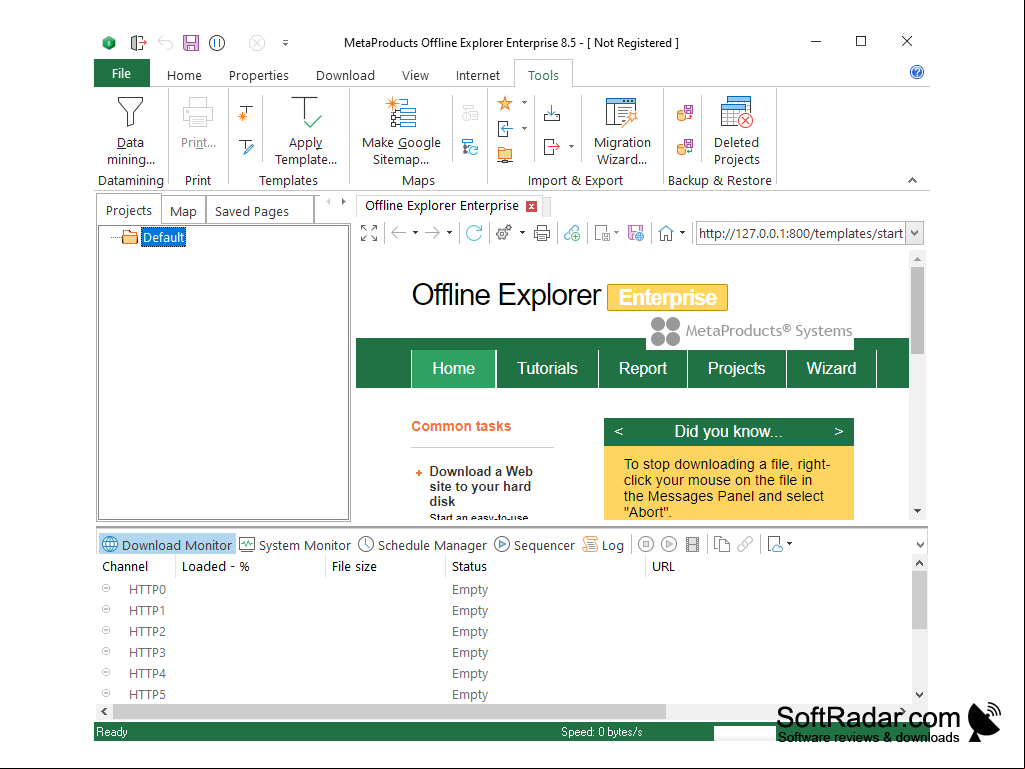Click the edit template pencil icon
1025x769 pixels.
click(x=246, y=147)
